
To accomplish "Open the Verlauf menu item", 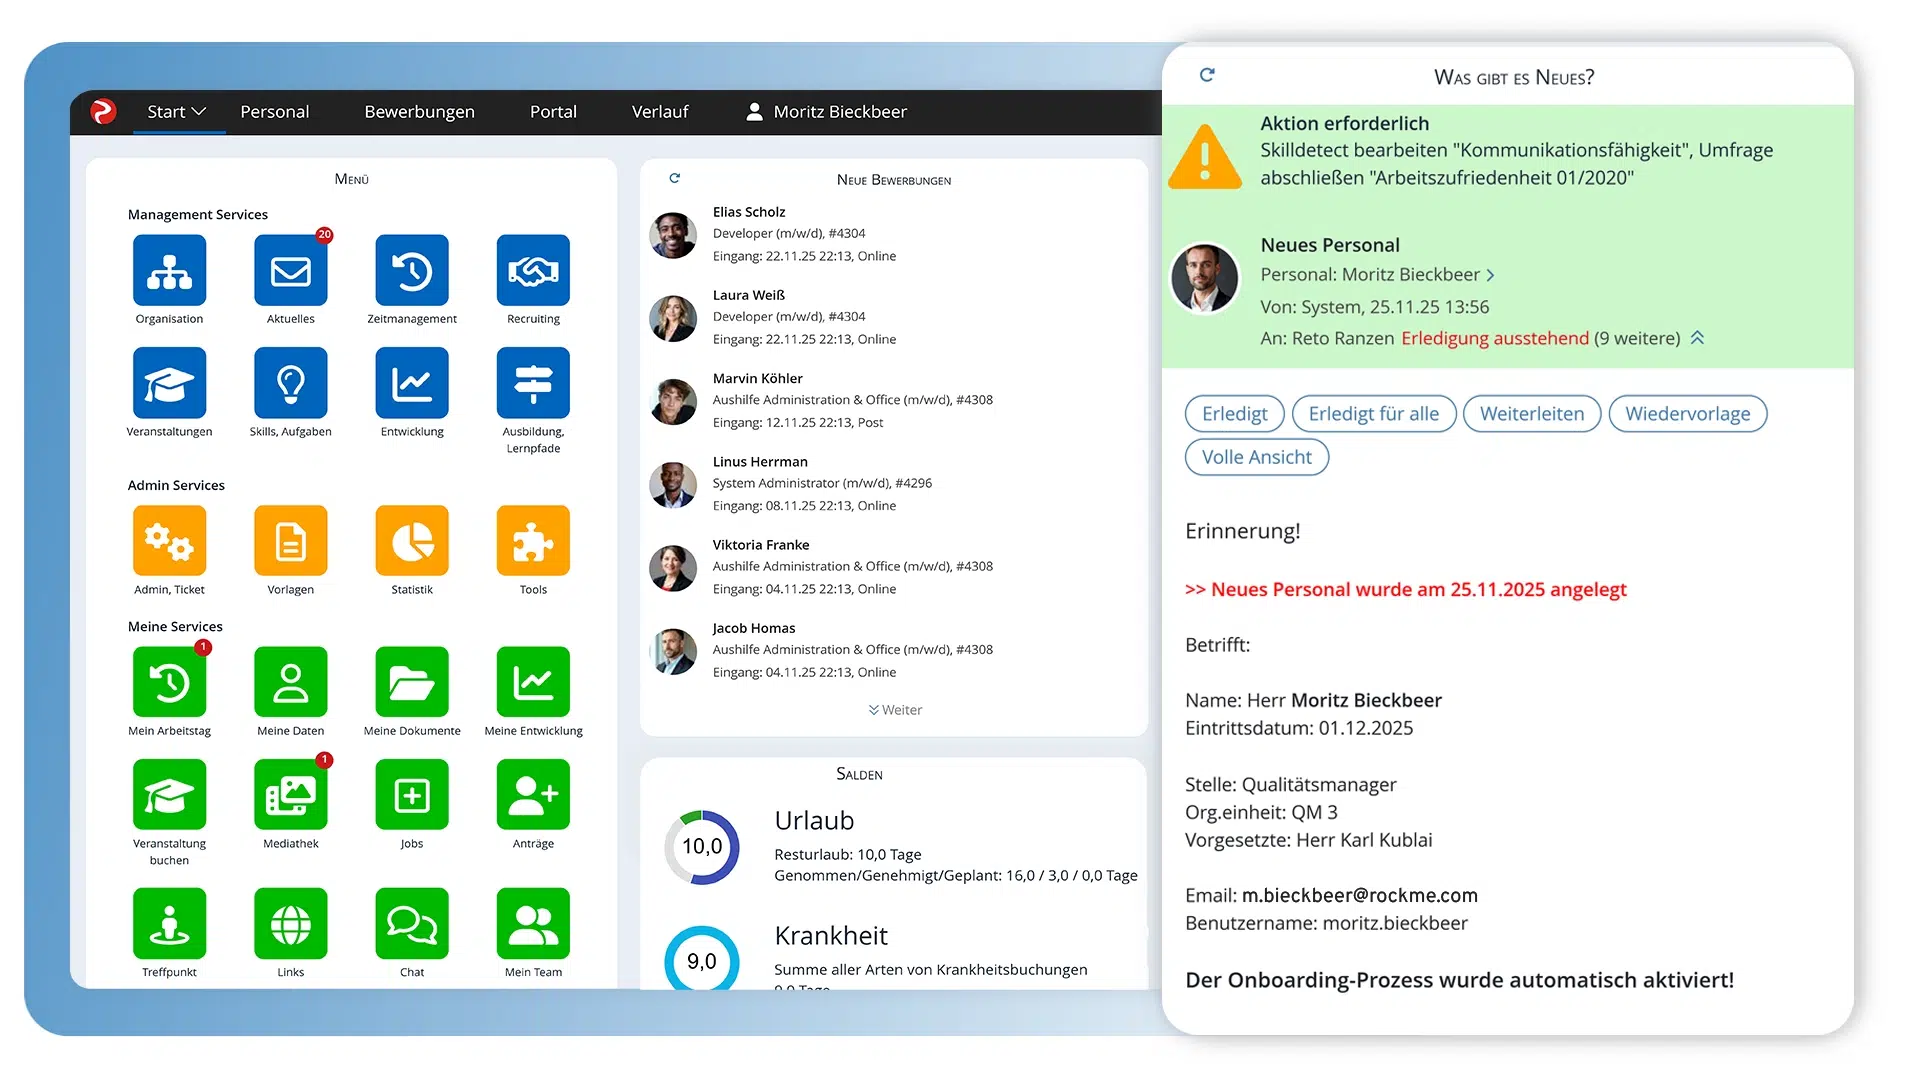I will [x=660, y=112].
